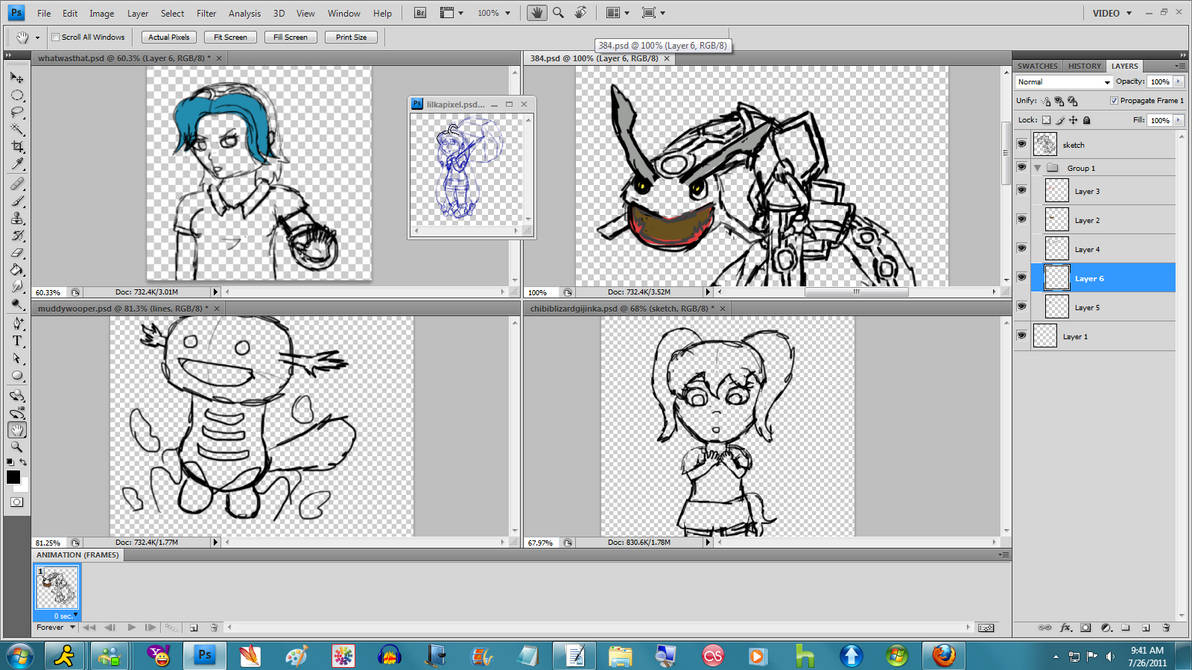Select the Brush tool
1192x670 pixels.
17,202
